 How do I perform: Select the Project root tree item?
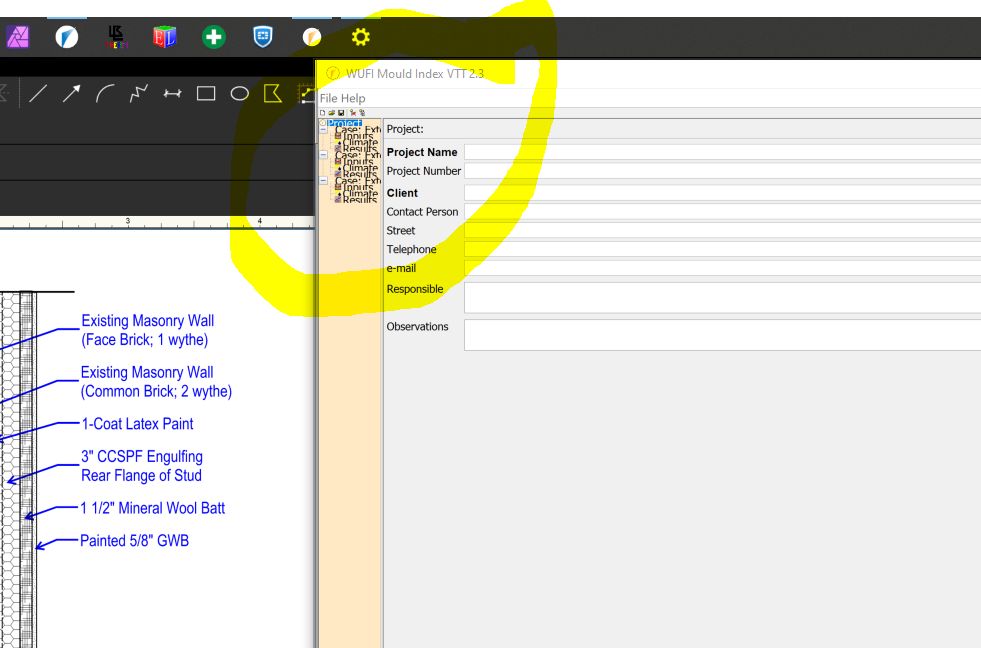(x=346, y=123)
